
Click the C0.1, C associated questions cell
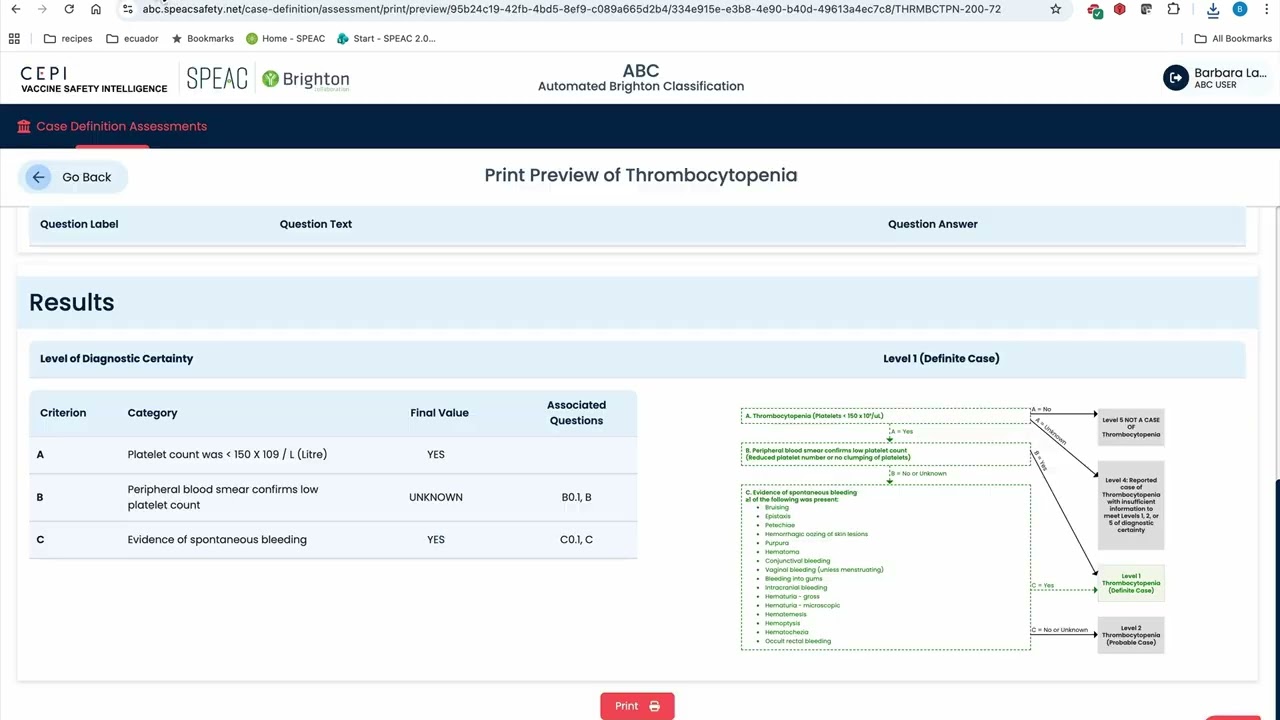(576, 539)
